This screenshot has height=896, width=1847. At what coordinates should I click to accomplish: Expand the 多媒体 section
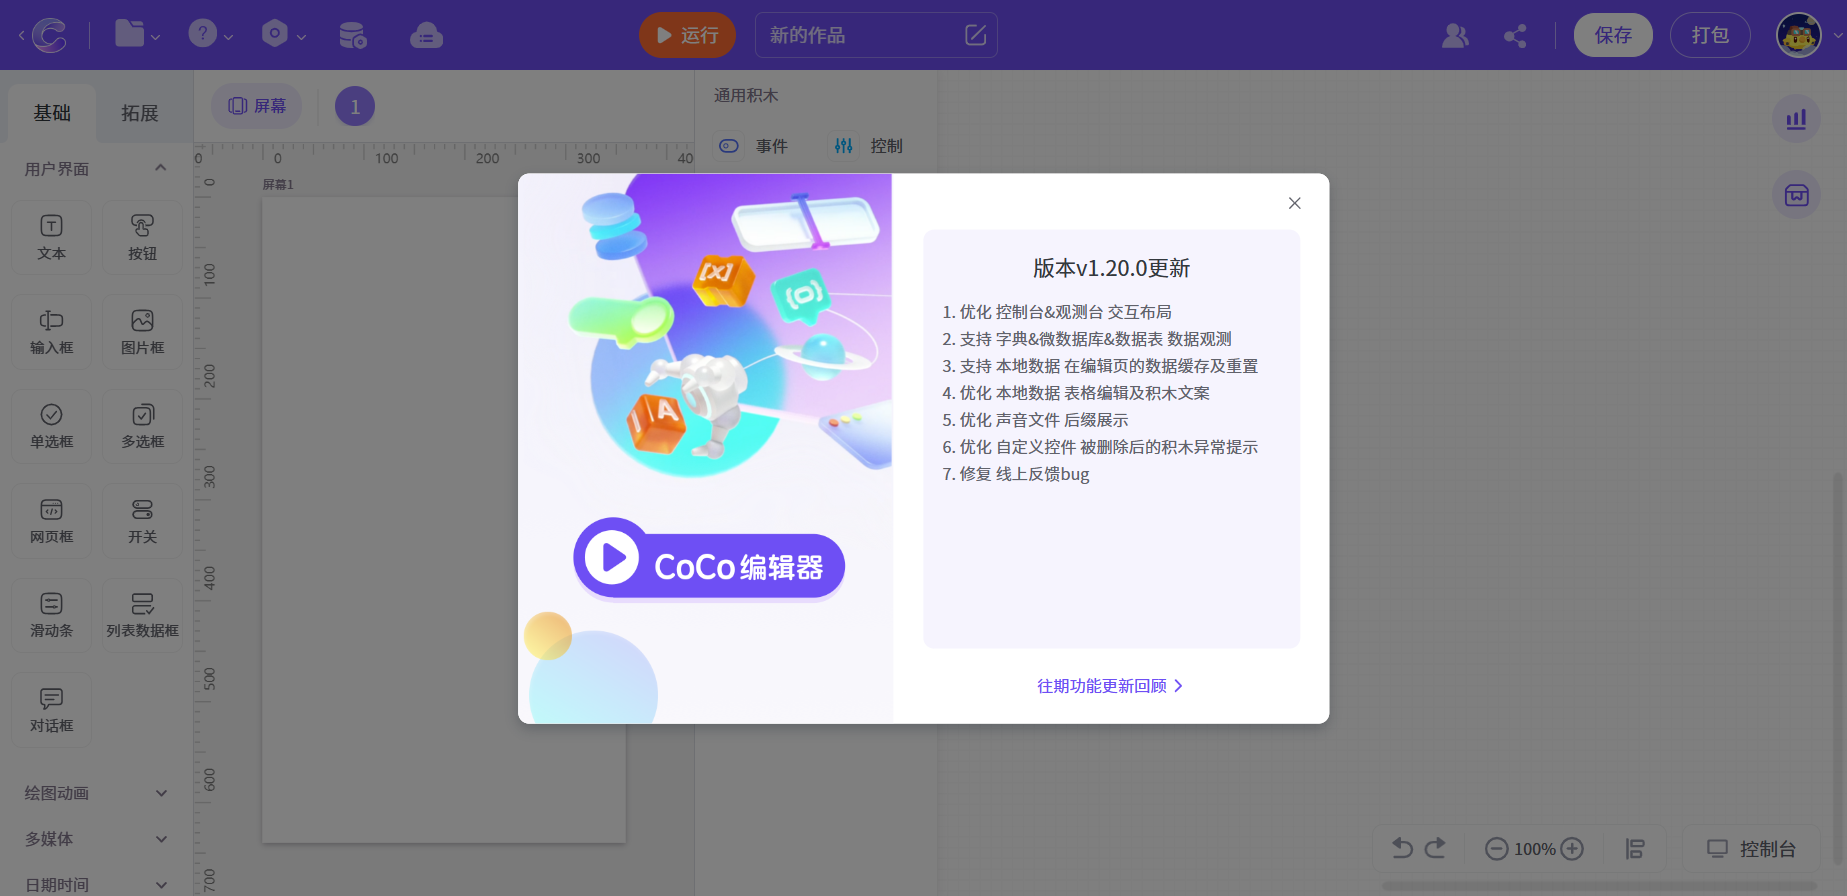click(97, 839)
